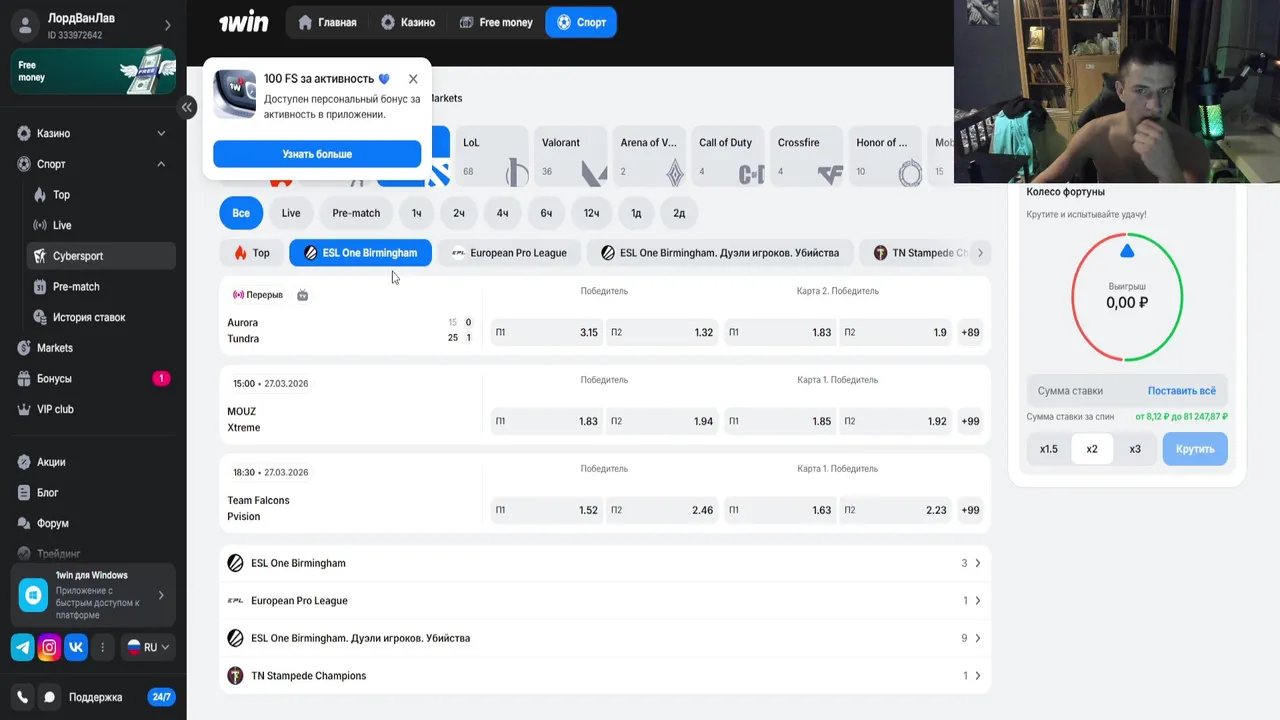Collapse sidebar with double-arrow icon

pyautogui.click(x=187, y=107)
